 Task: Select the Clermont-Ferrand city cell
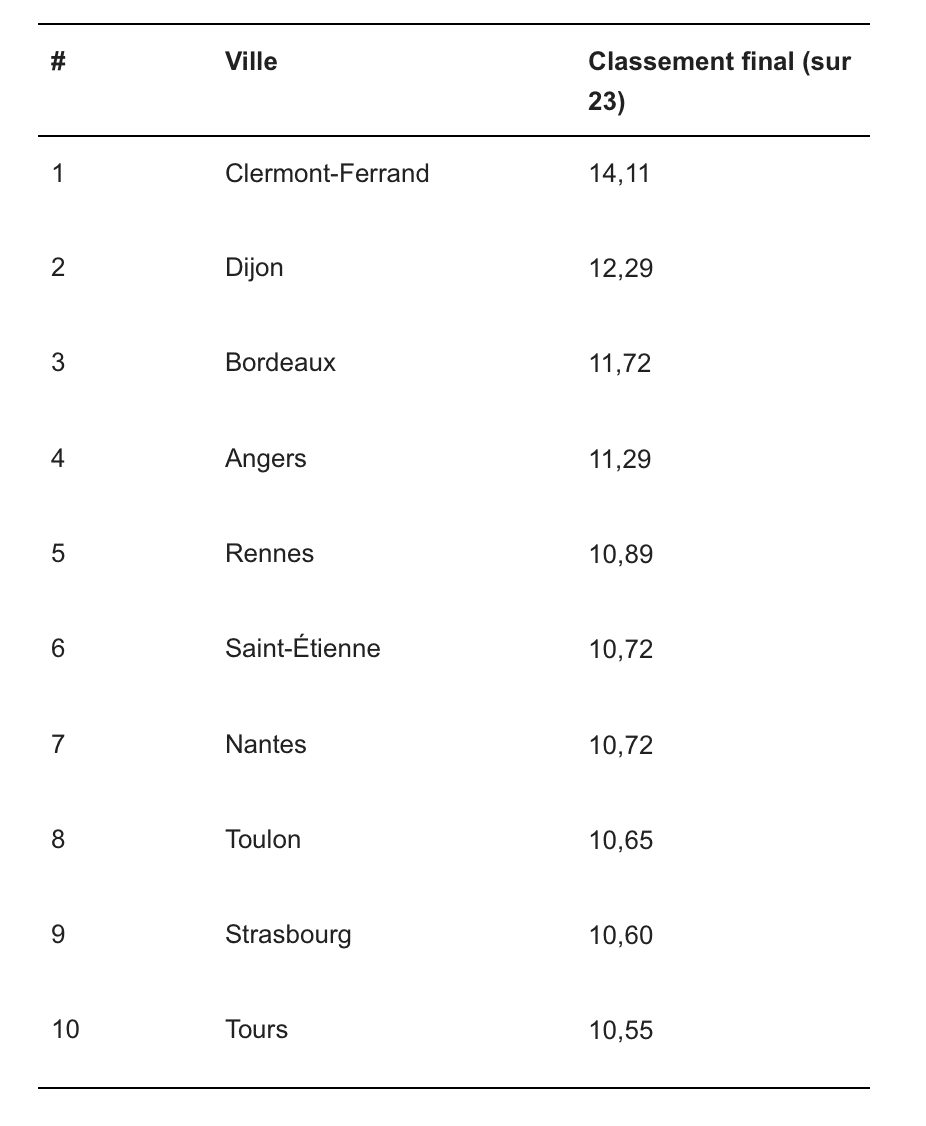tap(327, 174)
